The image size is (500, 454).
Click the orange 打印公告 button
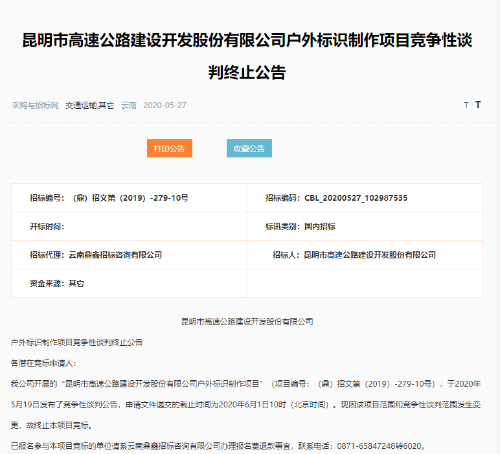[169, 148]
